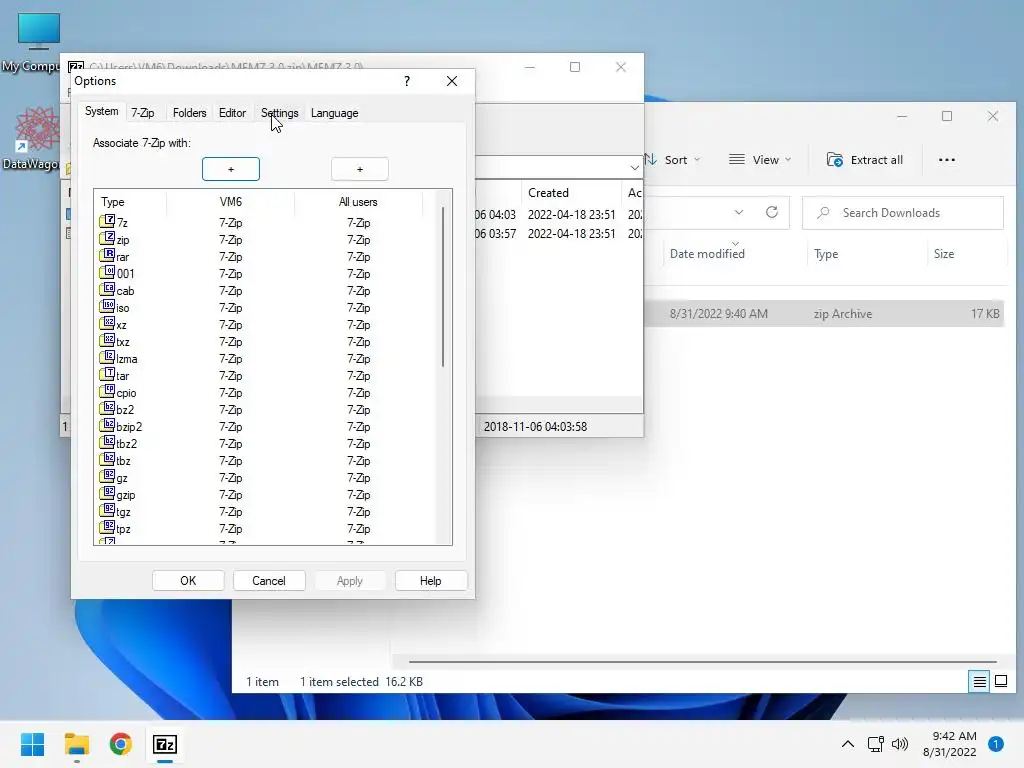Open the Language tab
The image size is (1024, 768).
(x=334, y=113)
